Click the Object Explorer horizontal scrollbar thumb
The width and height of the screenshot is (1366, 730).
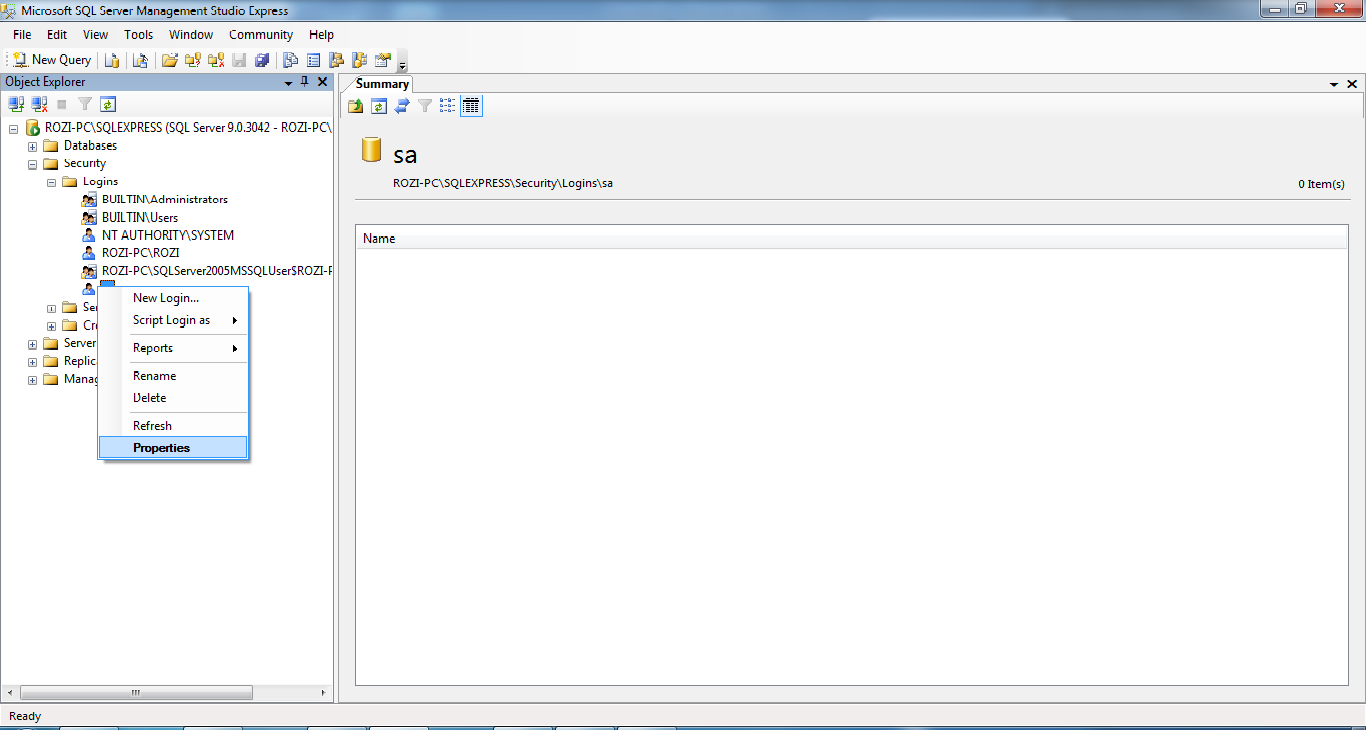[x=136, y=692]
